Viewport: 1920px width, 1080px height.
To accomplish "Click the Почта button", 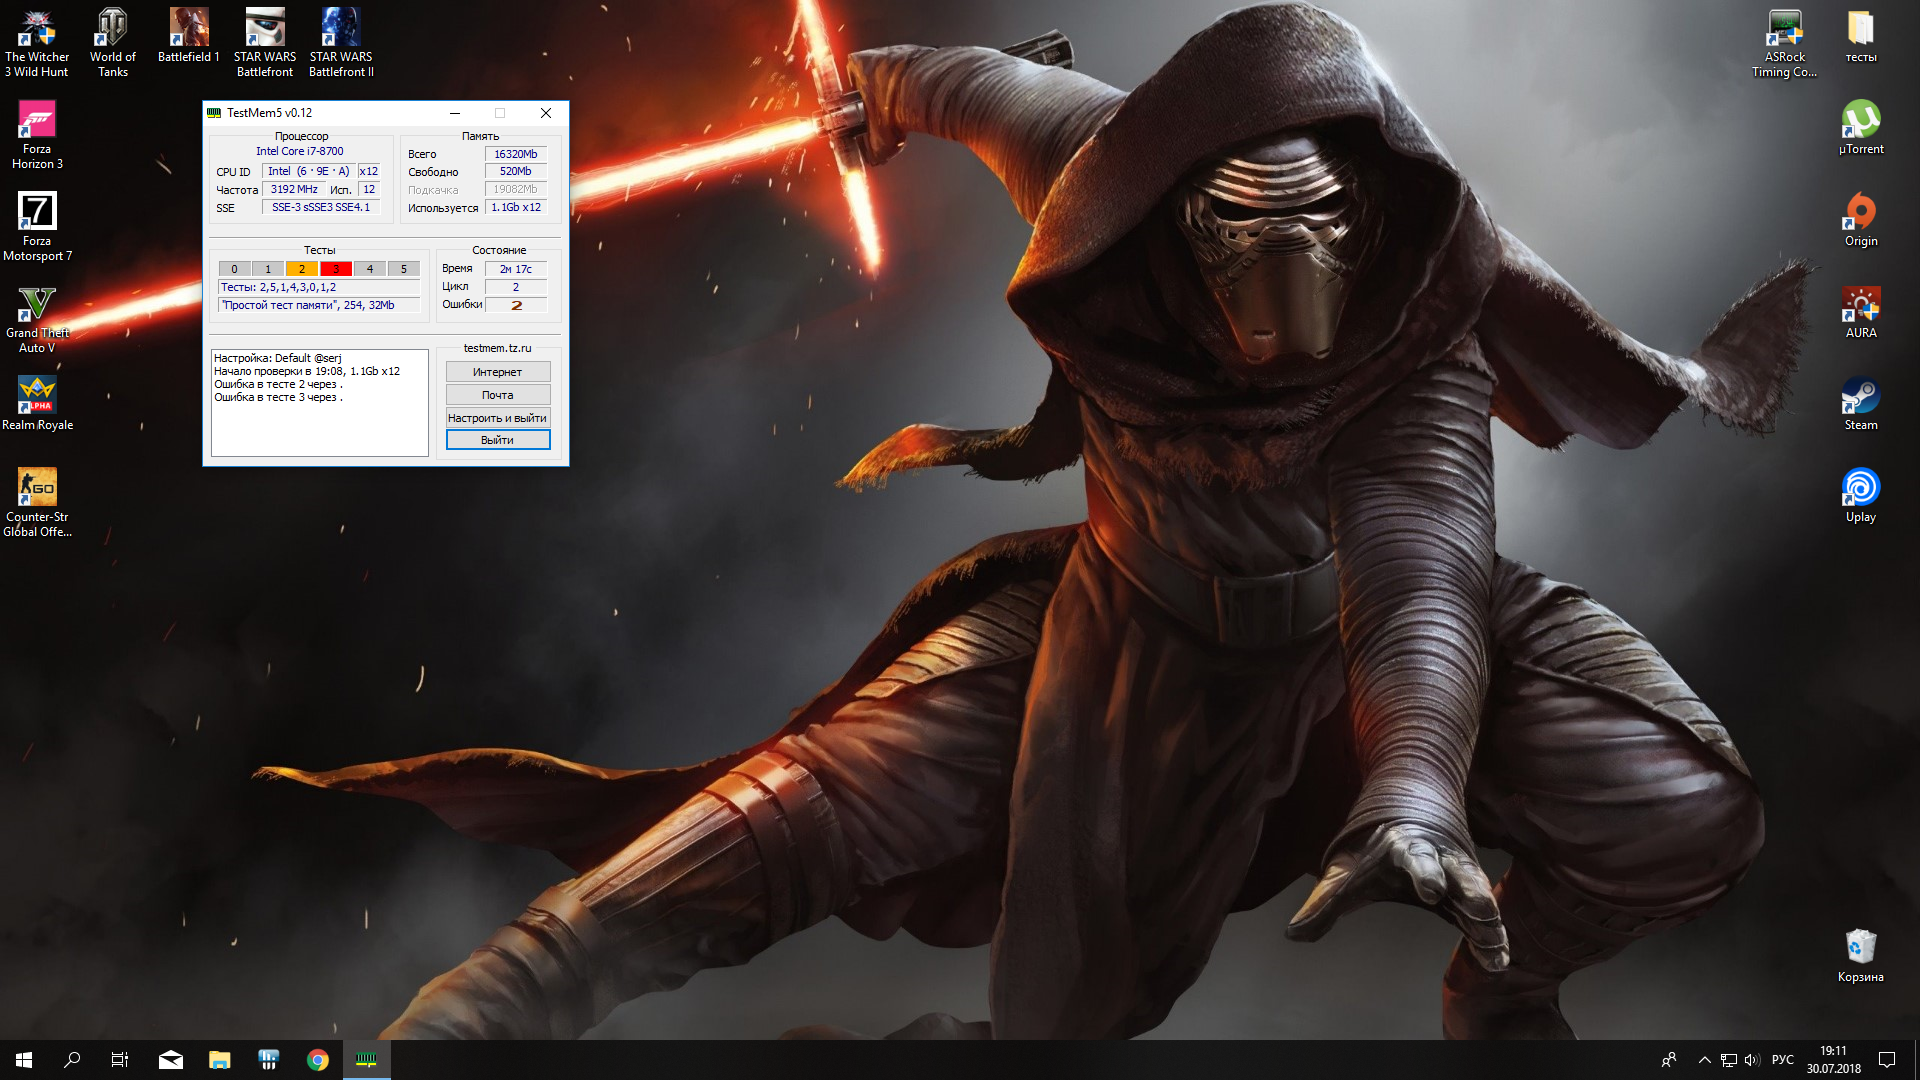I will click(497, 395).
